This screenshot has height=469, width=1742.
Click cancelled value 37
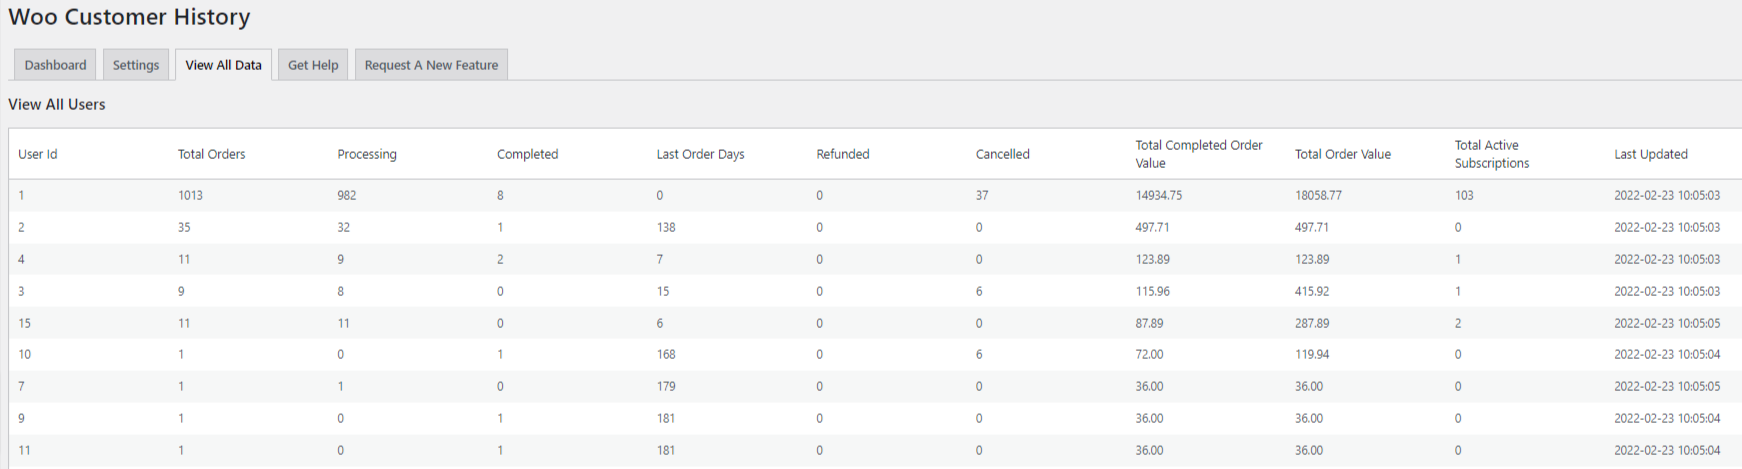pos(982,195)
